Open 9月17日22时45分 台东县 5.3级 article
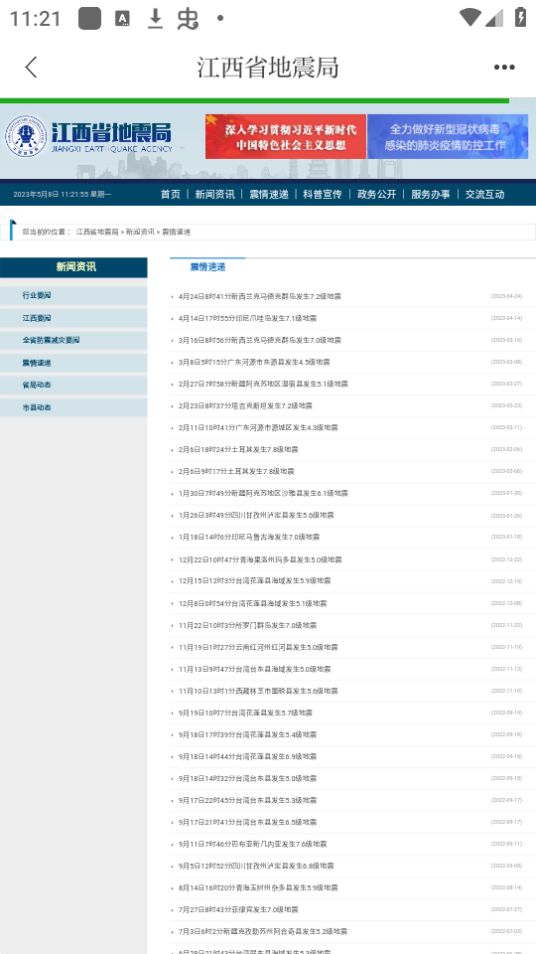This screenshot has height=954, width=536. tap(248, 800)
